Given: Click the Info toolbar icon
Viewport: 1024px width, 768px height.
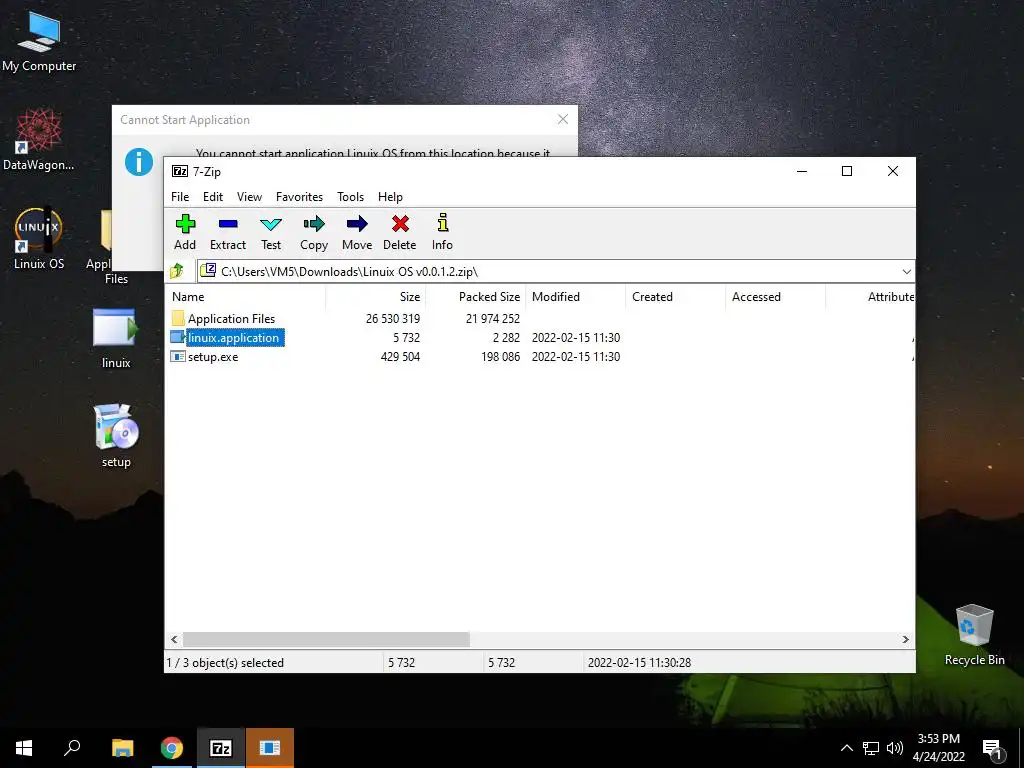Looking at the screenshot, I should pos(442,223).
